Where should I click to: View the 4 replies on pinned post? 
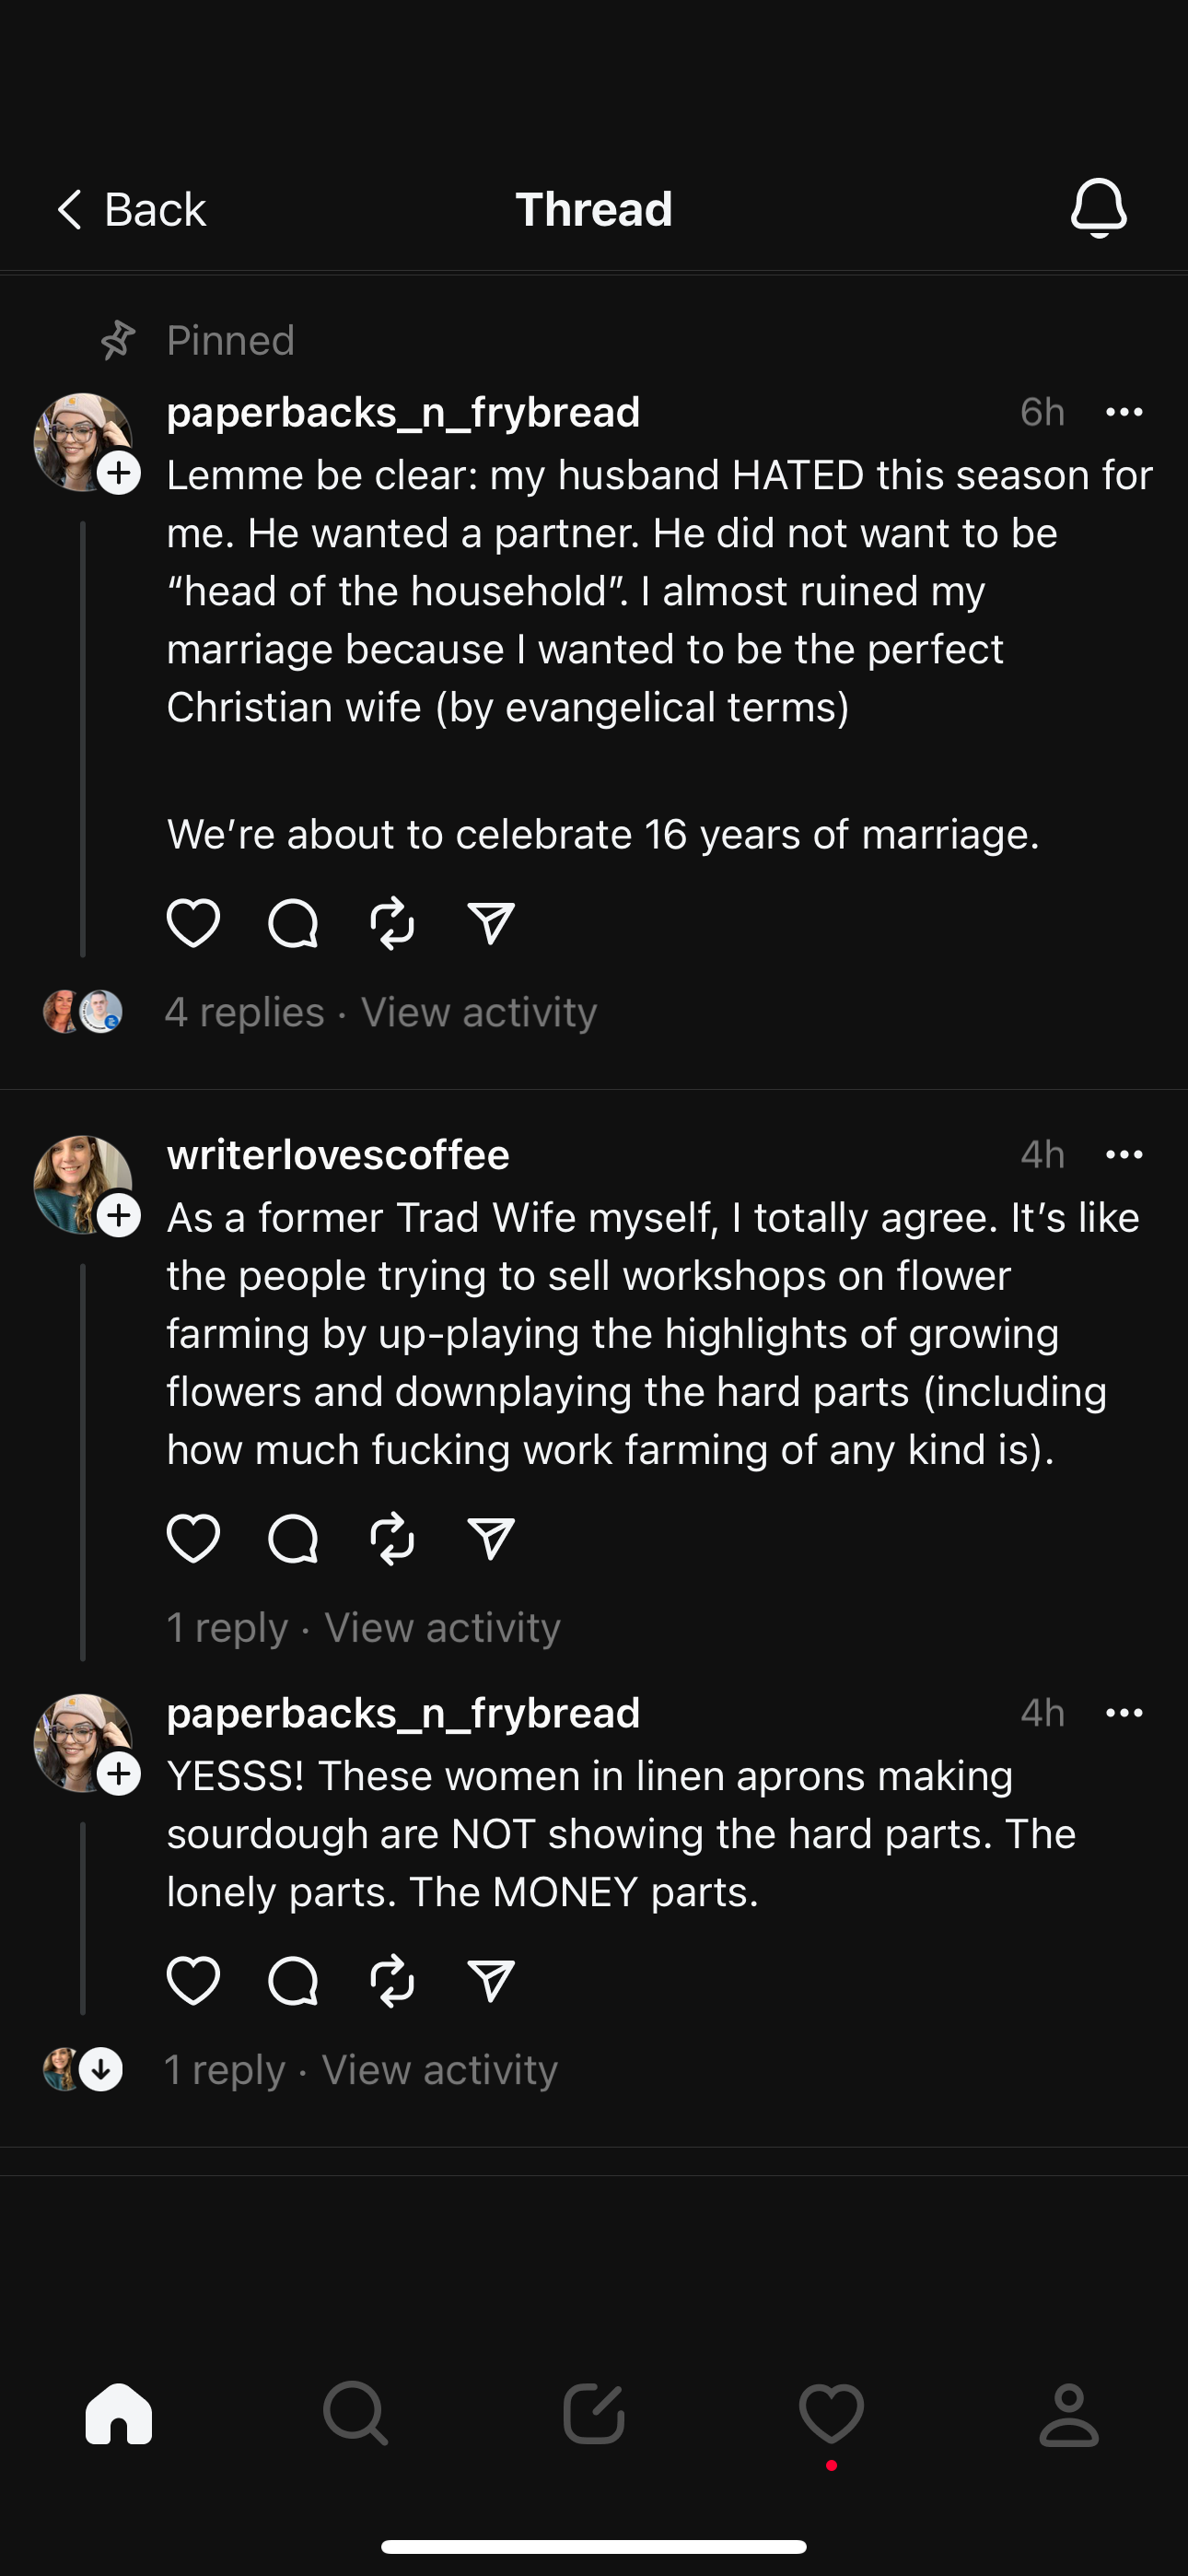[x=244, y=1012]
